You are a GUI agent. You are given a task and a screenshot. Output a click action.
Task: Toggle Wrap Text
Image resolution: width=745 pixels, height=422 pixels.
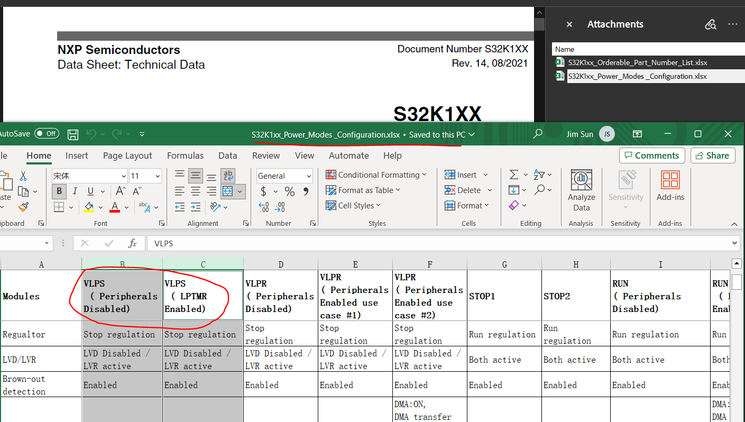point(228,175)
